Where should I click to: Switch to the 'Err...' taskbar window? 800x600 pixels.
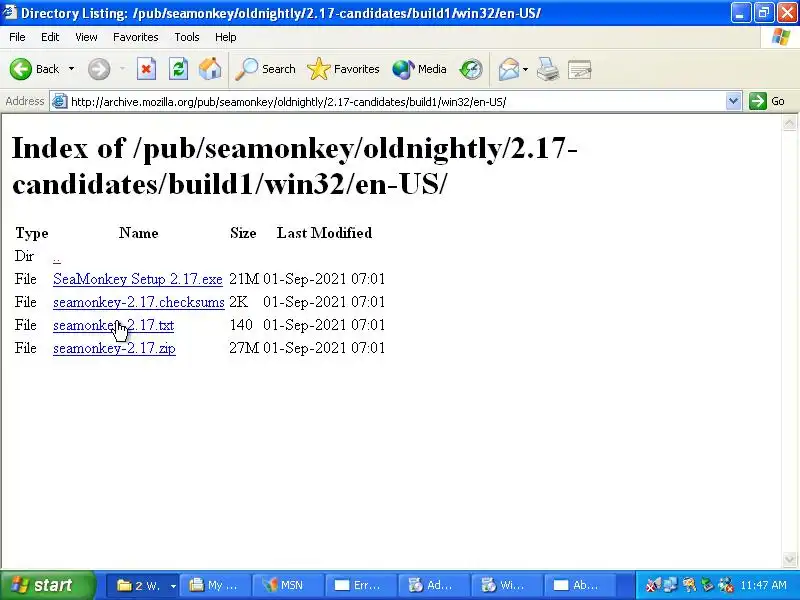tap(361, 585)
